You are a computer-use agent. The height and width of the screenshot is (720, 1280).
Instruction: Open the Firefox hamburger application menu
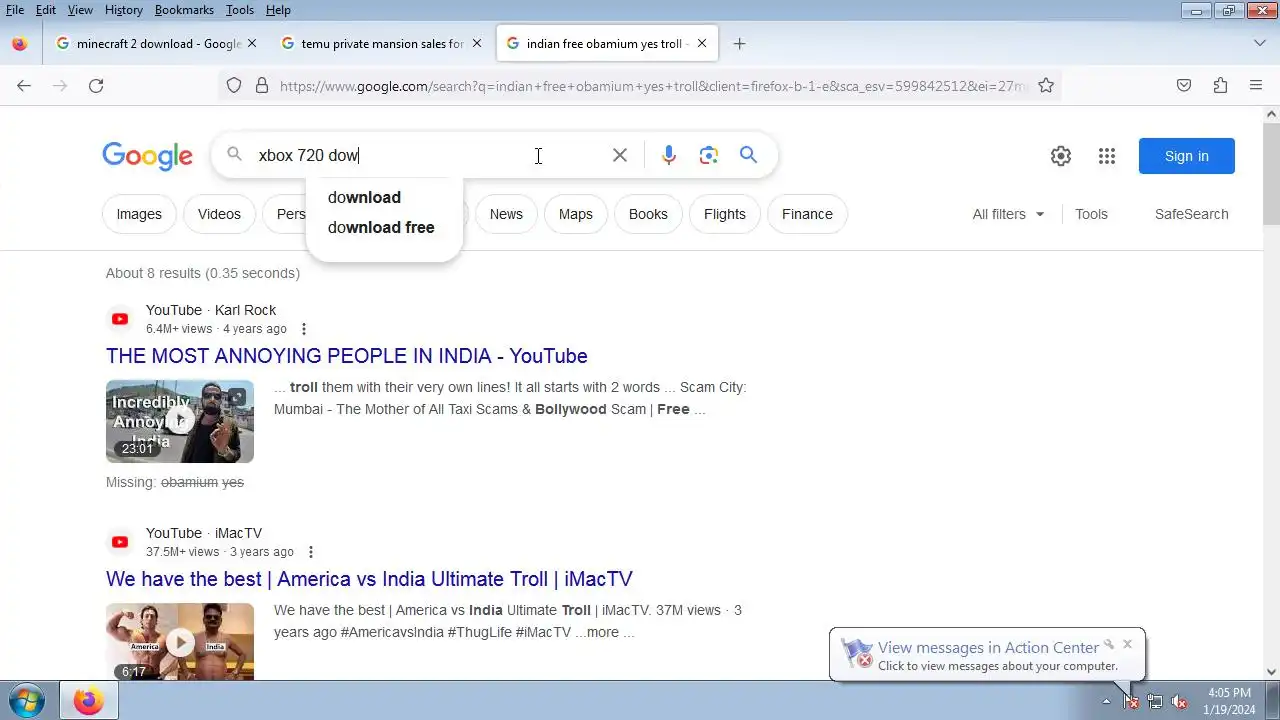(1256, 86)
